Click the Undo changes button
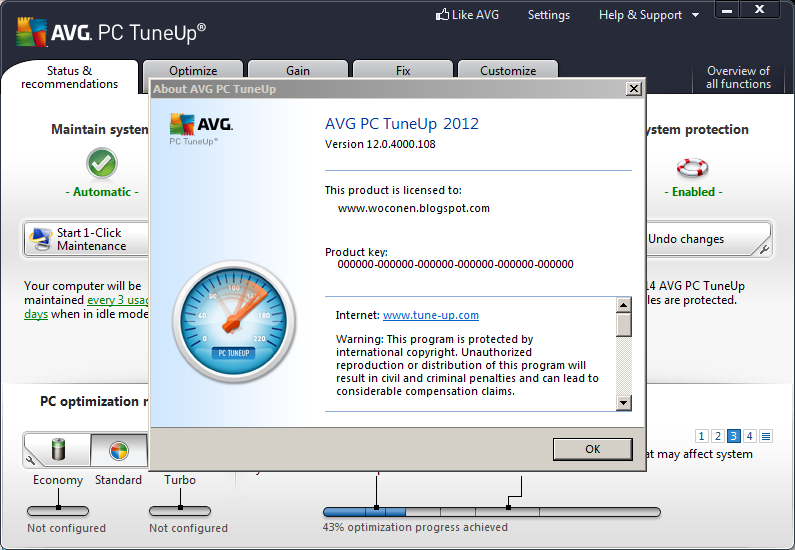 point(709,239)
